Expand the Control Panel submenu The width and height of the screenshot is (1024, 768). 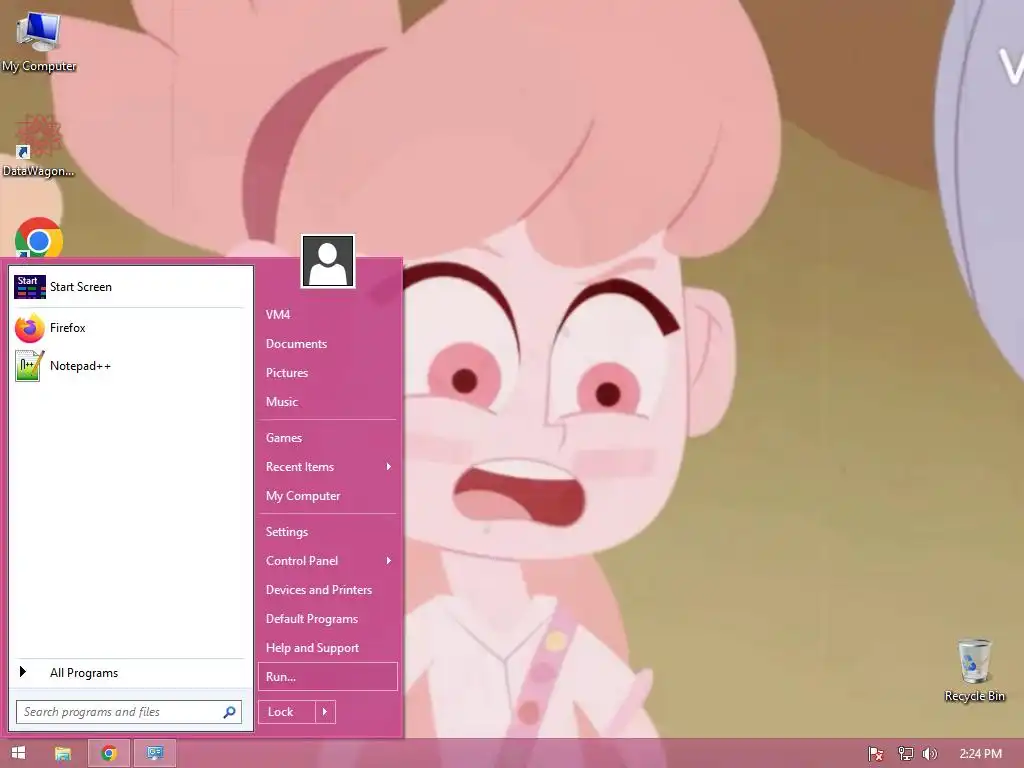coord(328,560)
